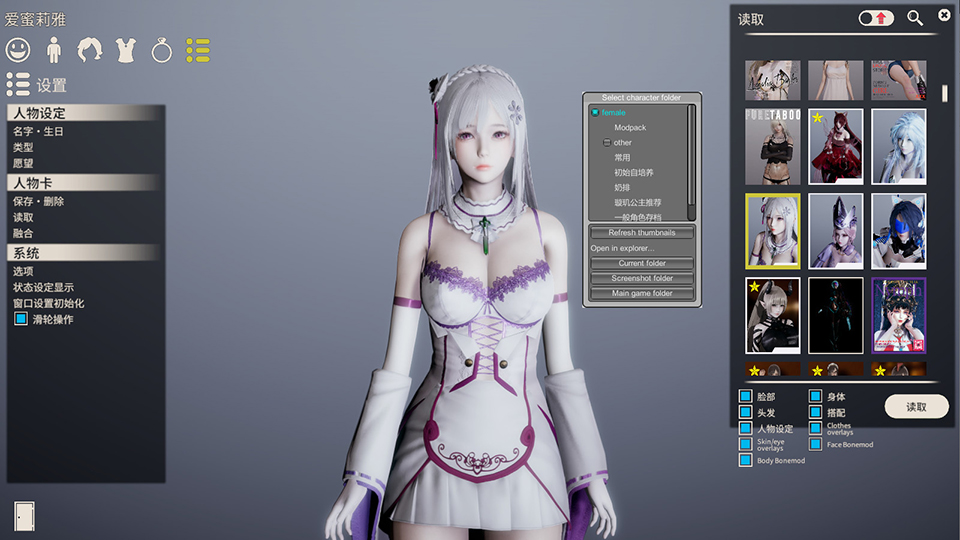960x540 pixels.
Task: Open the accessories ring icon
Action: [x=162, y=48]
